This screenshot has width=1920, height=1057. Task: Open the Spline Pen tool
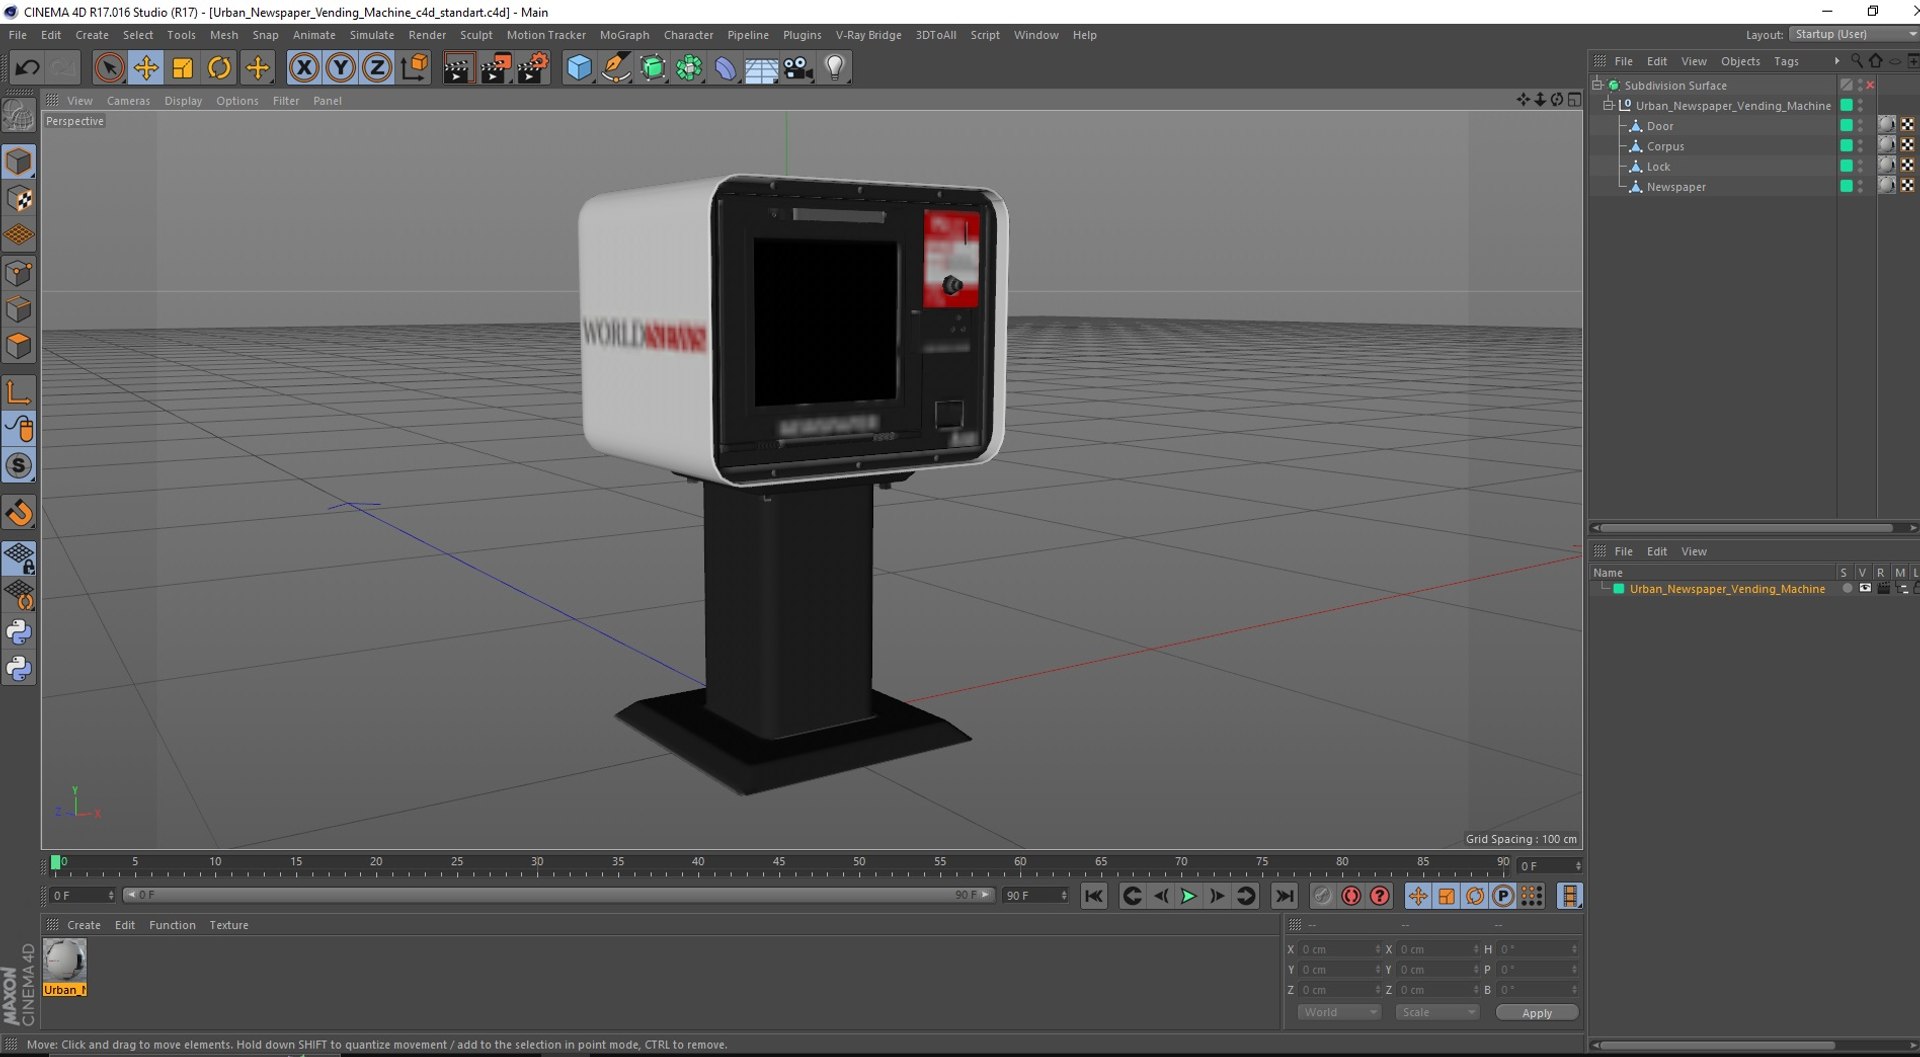pos(616,68)
